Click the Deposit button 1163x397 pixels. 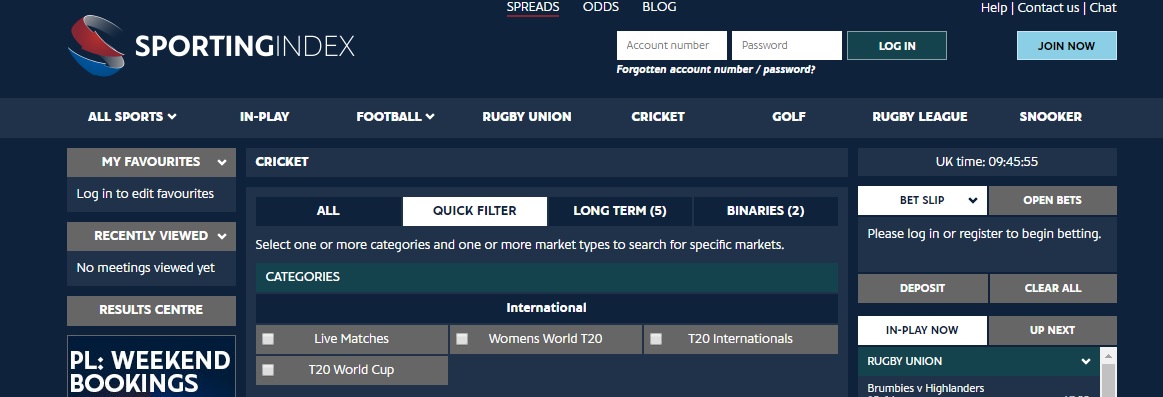[x=923, y=289]
